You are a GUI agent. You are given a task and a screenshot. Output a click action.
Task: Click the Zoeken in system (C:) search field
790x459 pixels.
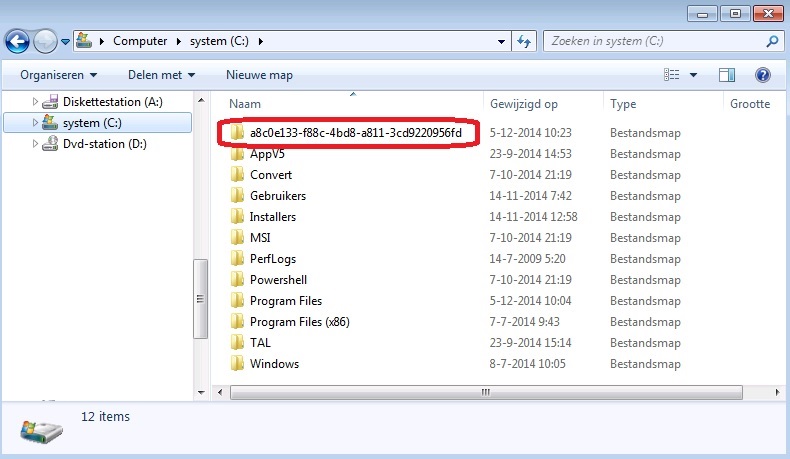(650, 42)
